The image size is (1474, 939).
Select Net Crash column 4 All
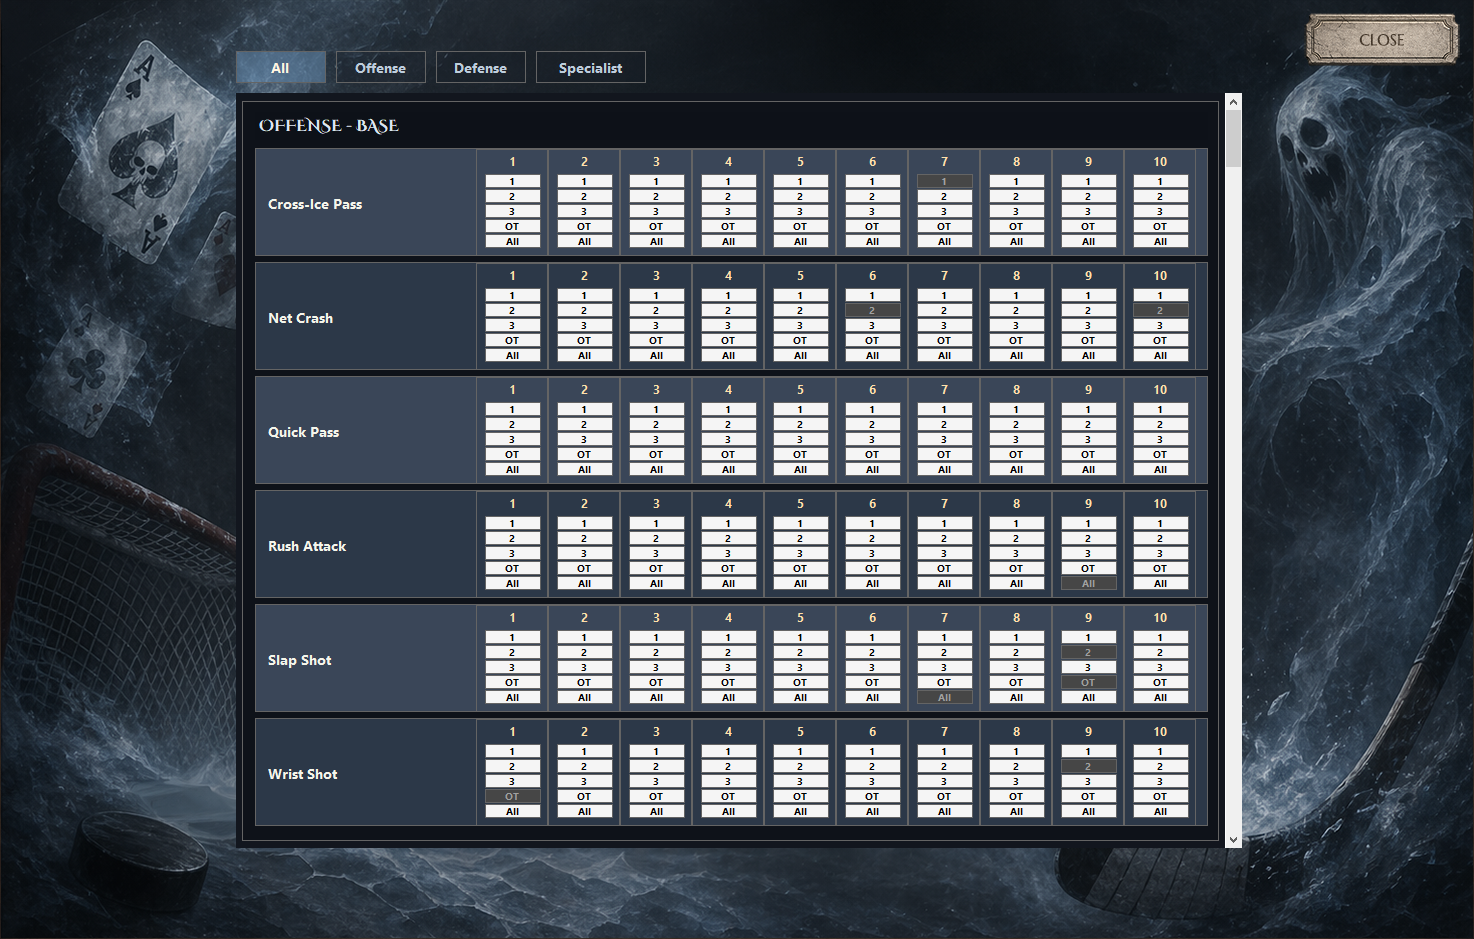coord(728,356)
